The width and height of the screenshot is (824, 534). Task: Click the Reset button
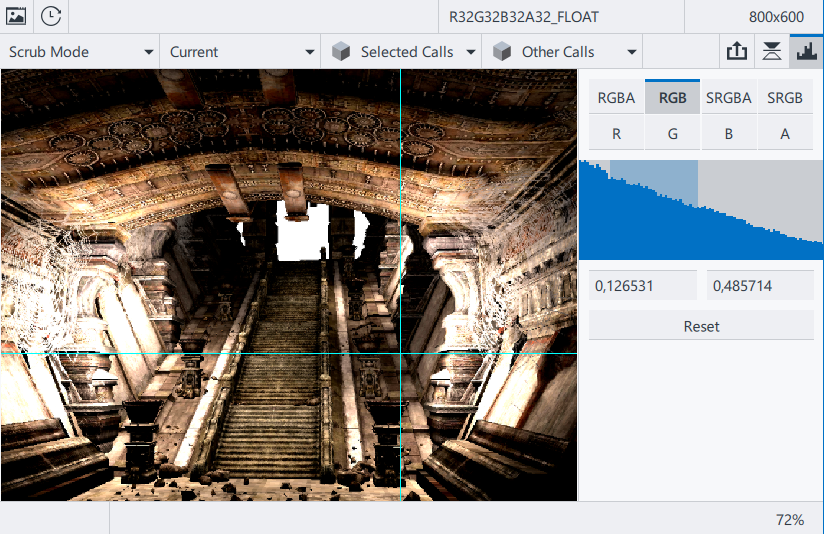coord(702,326)
